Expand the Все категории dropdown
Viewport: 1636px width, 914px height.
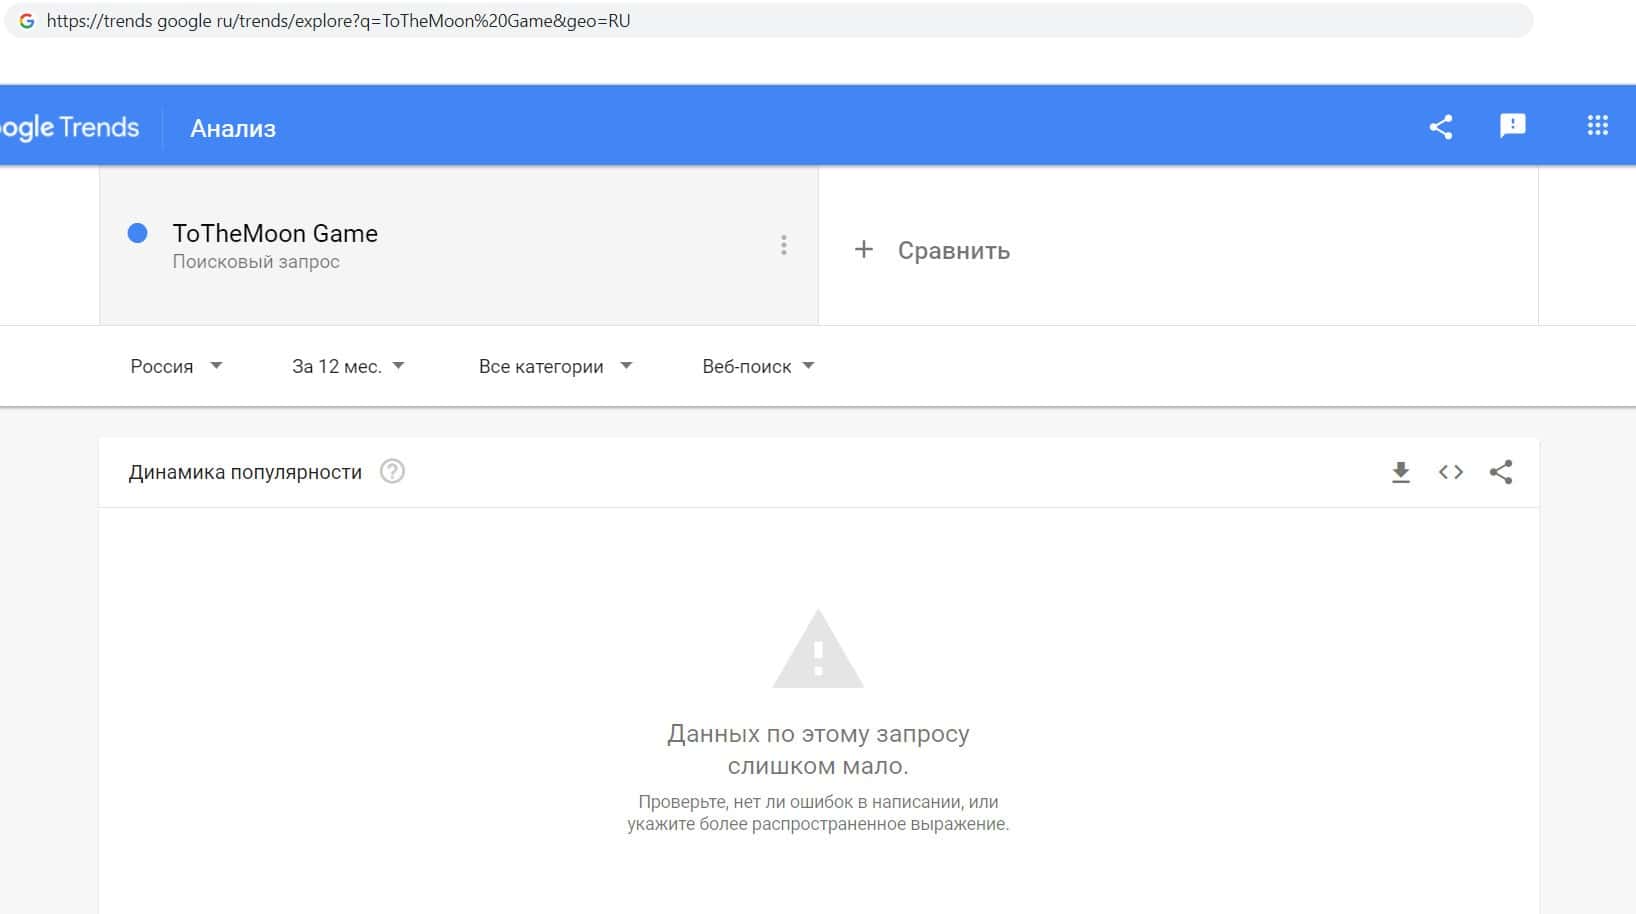pyautogui.click(x=555, y=366)
